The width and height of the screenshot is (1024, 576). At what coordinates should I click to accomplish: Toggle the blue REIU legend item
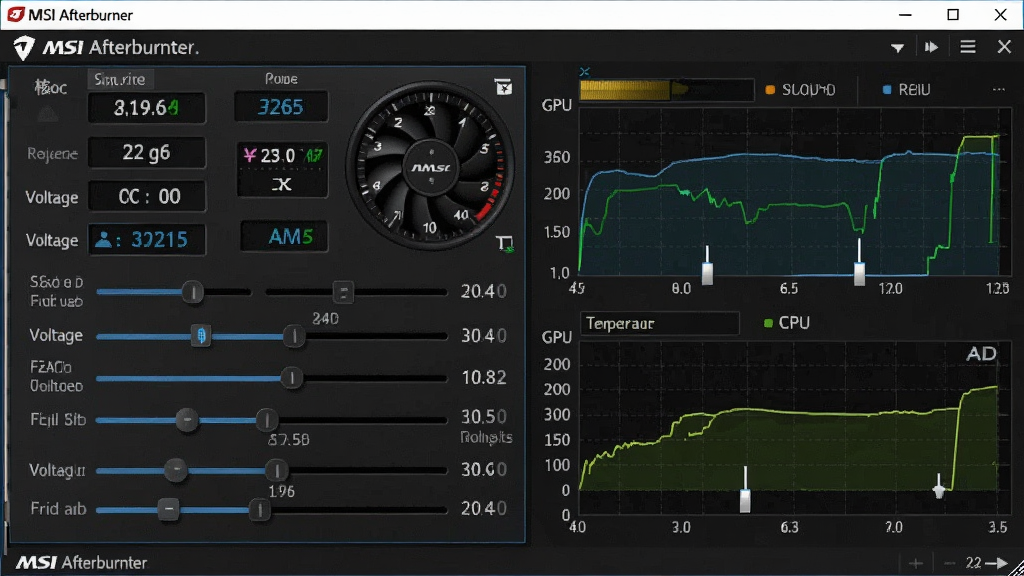(906, 89)
